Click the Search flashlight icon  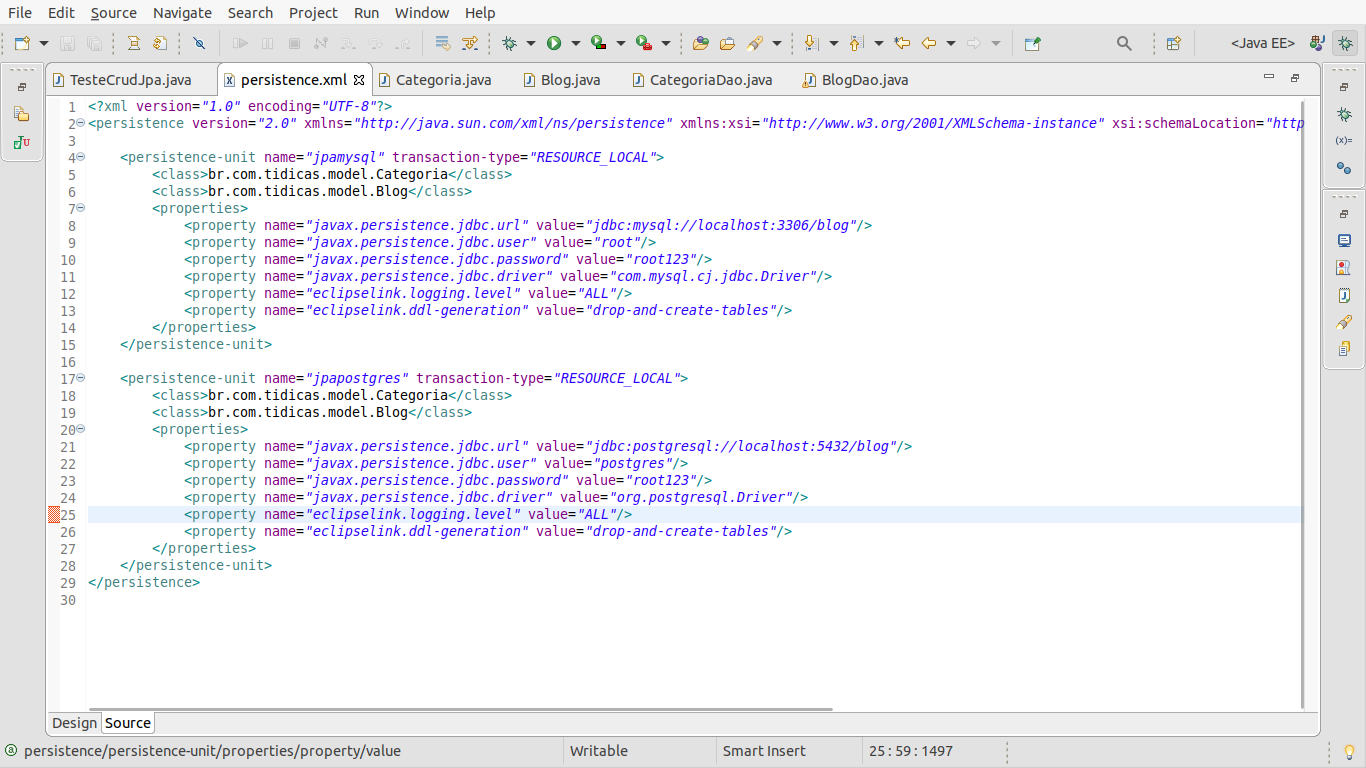pyautogui.click(x=755, y=43)
